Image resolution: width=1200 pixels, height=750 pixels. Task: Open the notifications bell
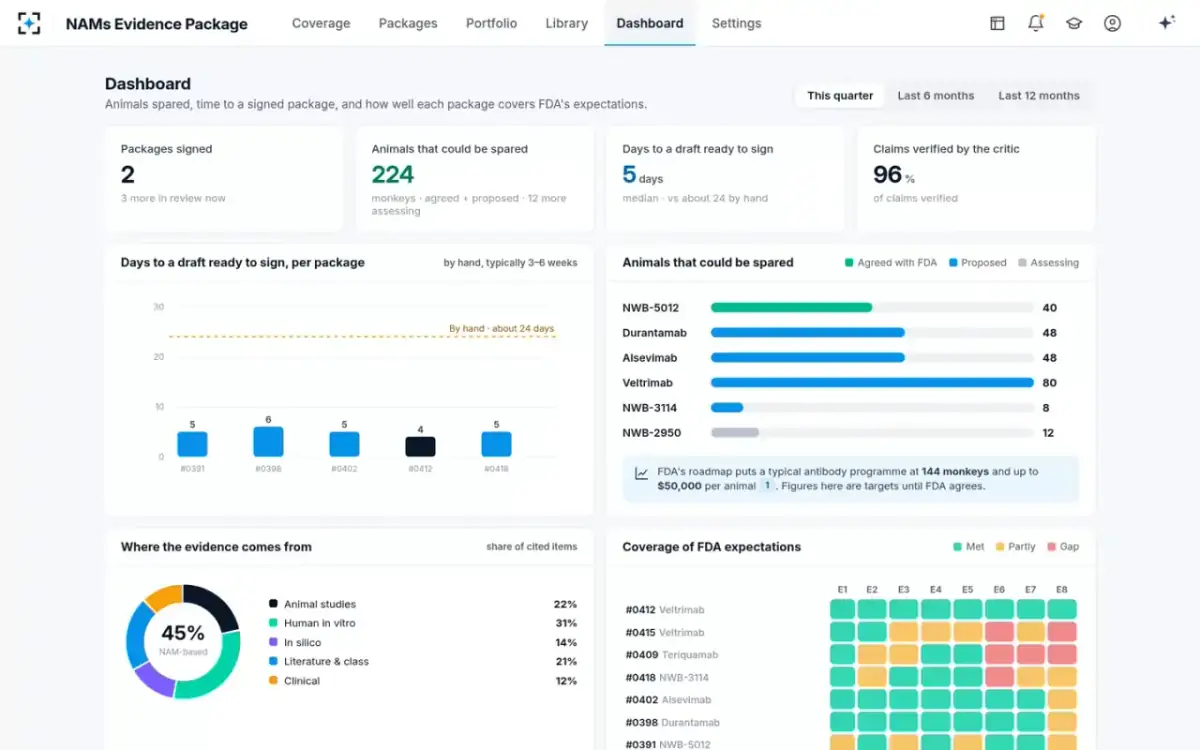(1036, 23)
